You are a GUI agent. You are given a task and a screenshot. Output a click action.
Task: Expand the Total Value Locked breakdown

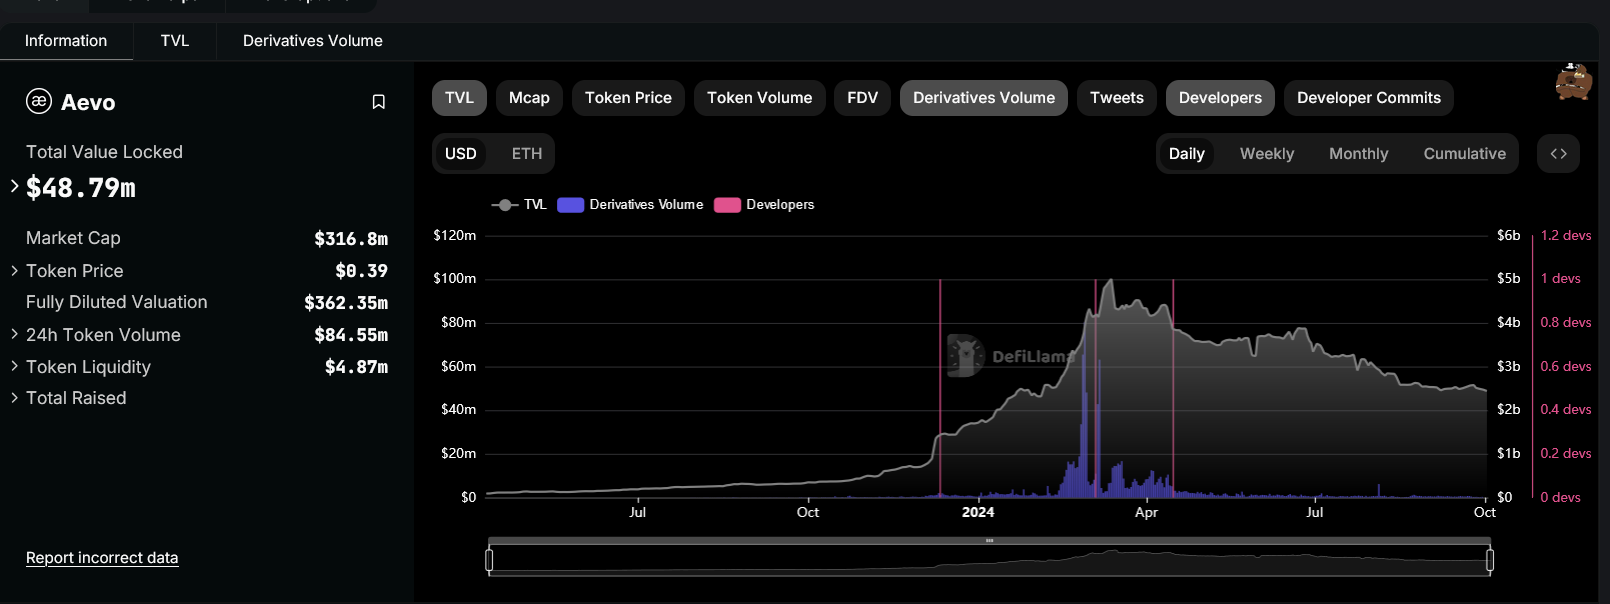pos(15,186)
